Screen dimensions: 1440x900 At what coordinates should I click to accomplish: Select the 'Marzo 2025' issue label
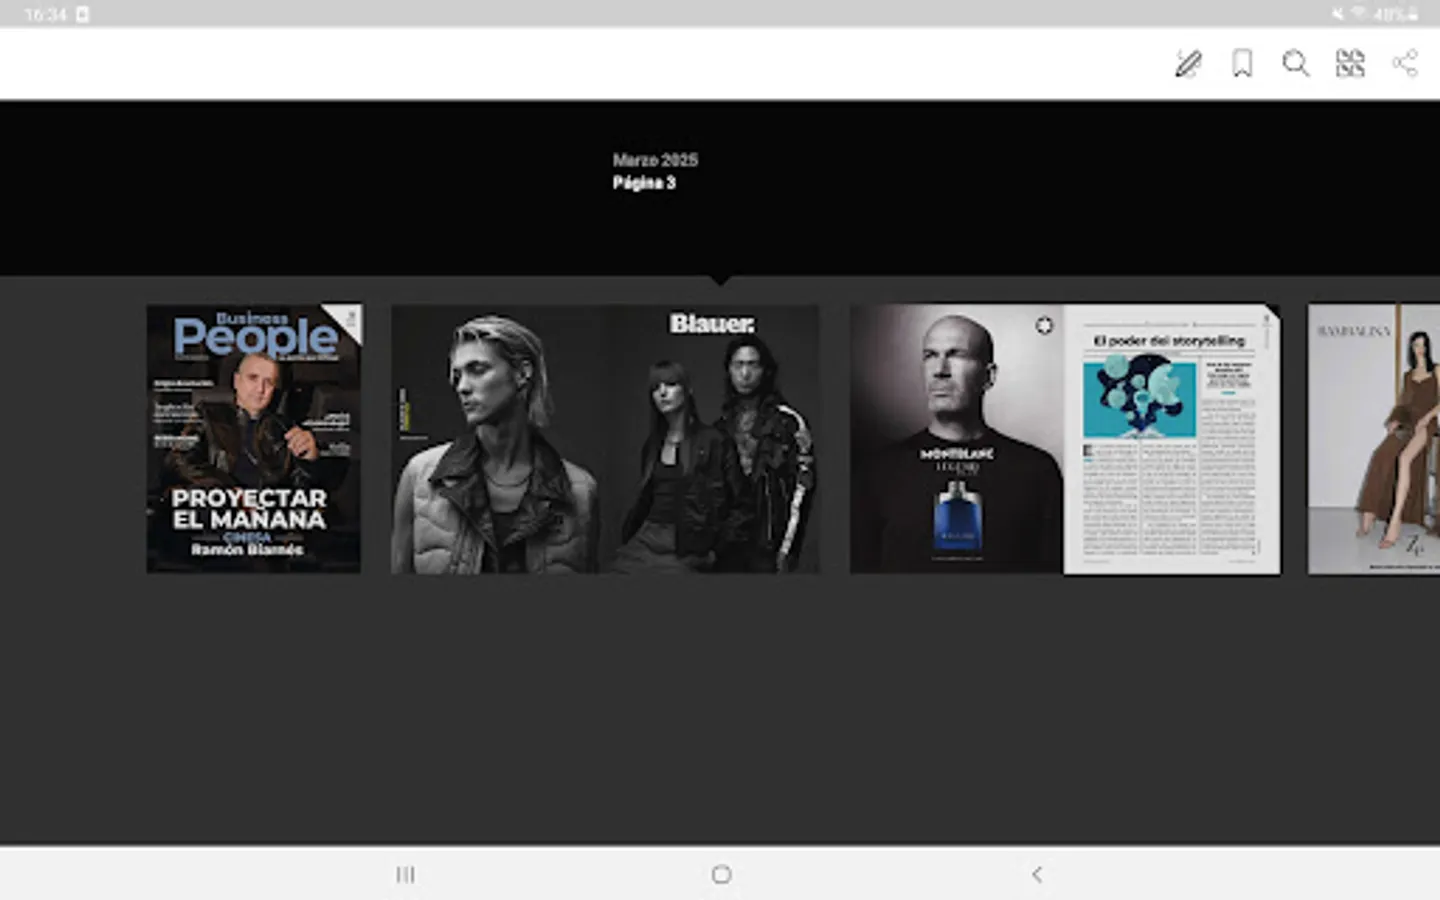coord(655,160)
